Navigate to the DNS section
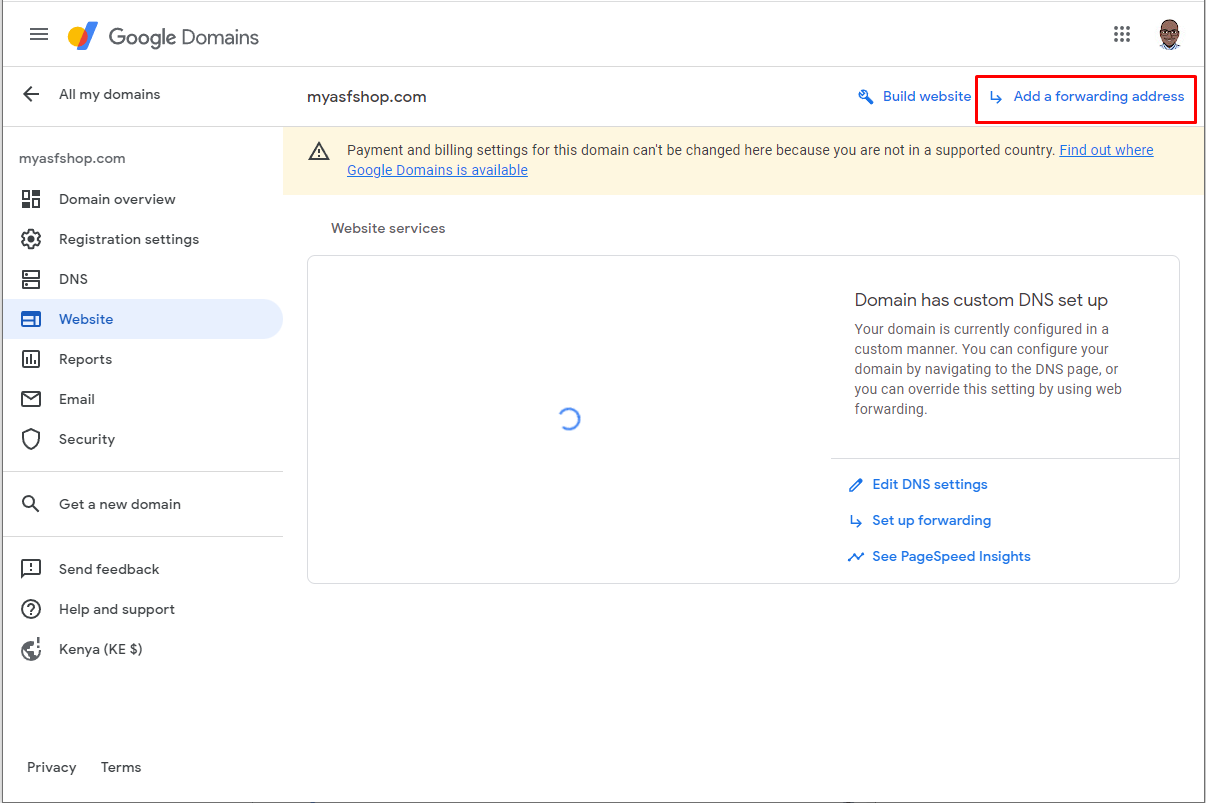 pyautogui.click(x=73, y=279)
